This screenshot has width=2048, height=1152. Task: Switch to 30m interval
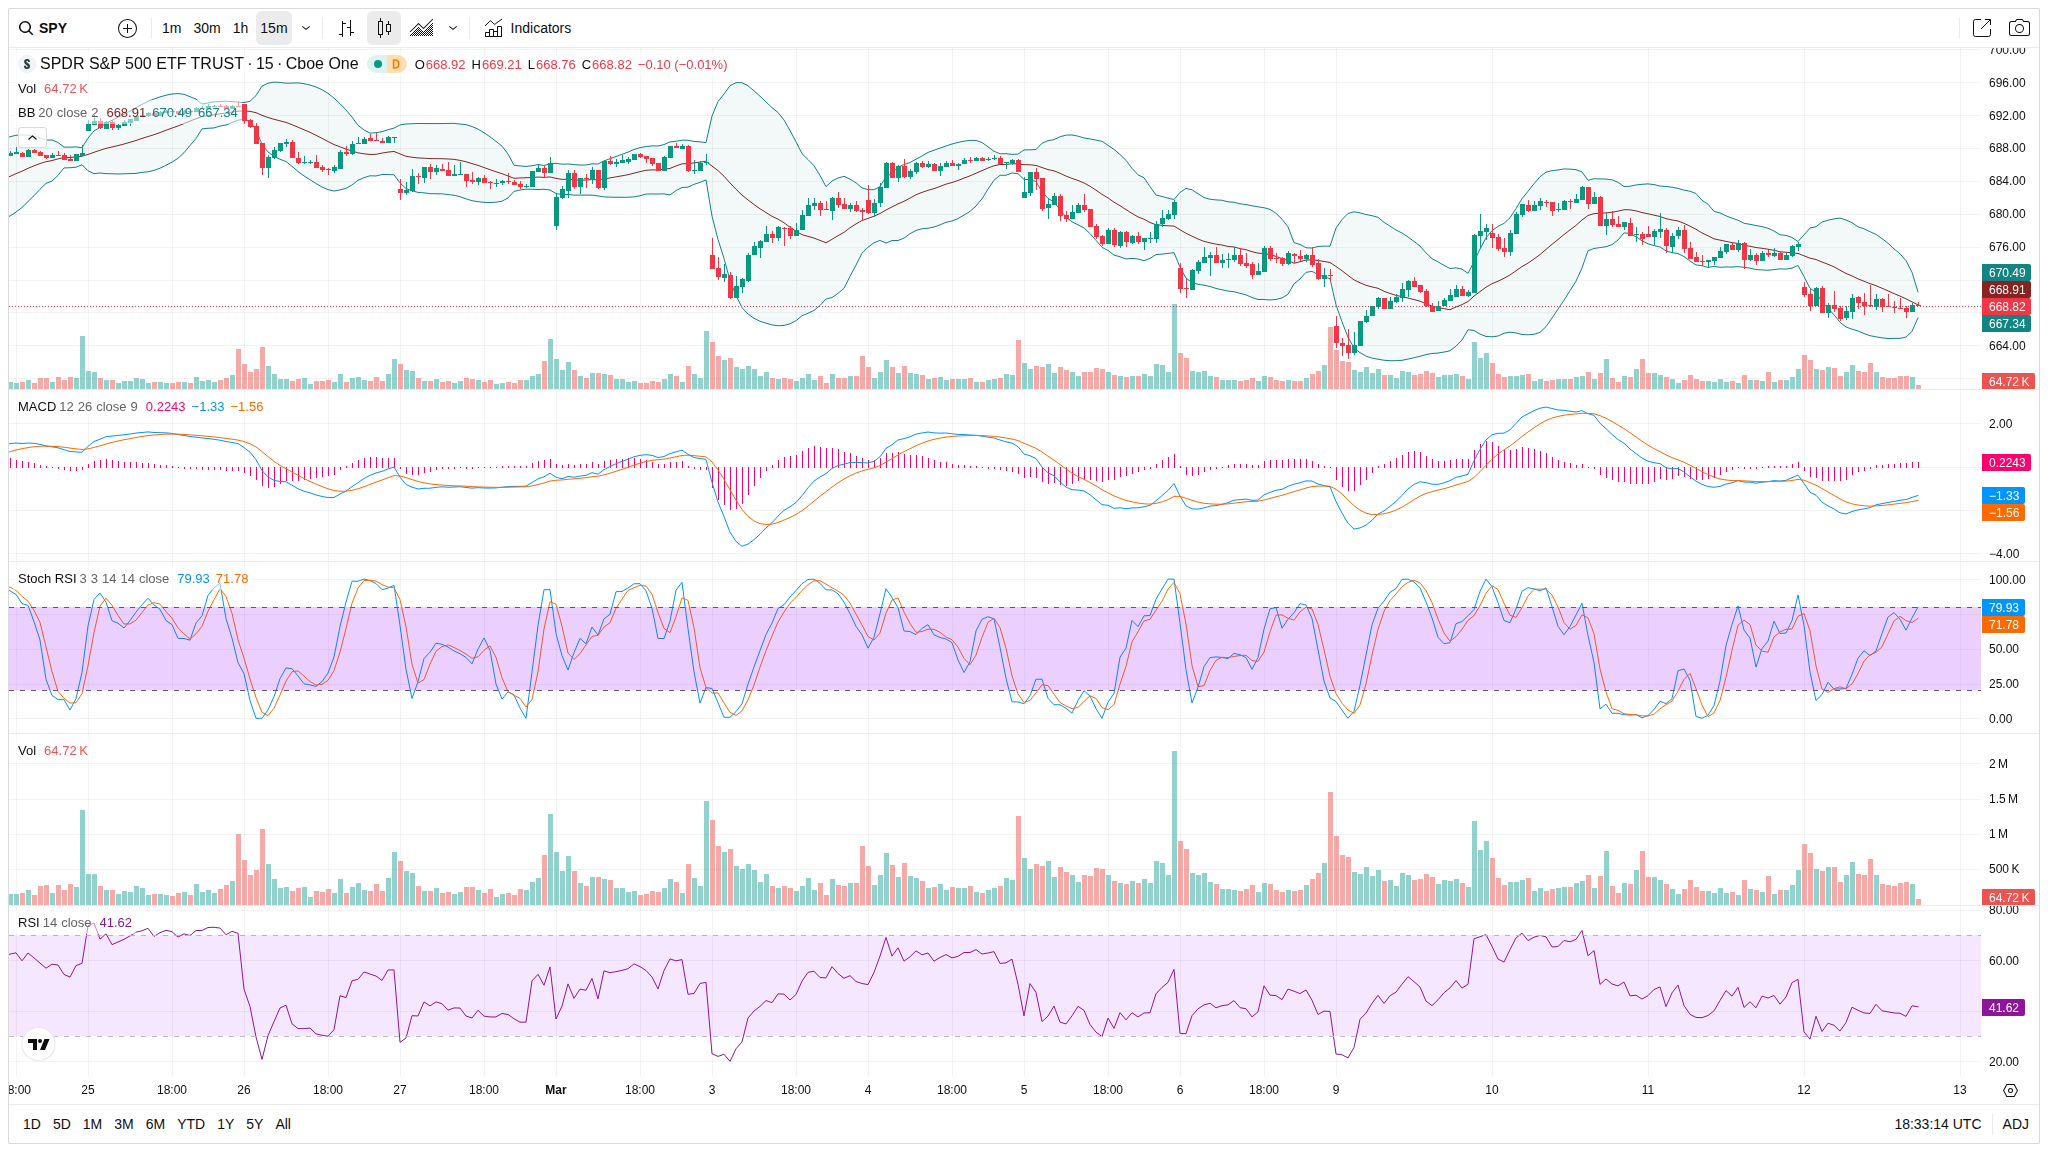click(207, 28)
